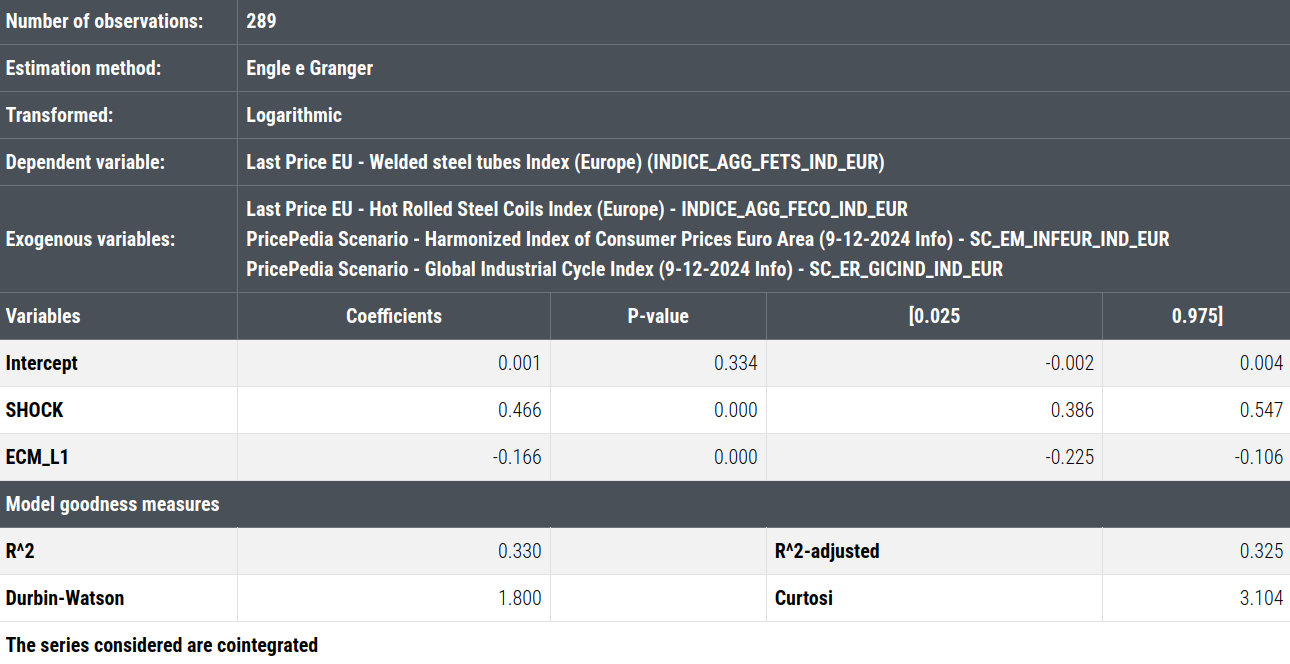This screenshot has height=664, width=1290.
Task: Click the SHOCK coefficient value 0.466
Action: (x=520, y=410)
